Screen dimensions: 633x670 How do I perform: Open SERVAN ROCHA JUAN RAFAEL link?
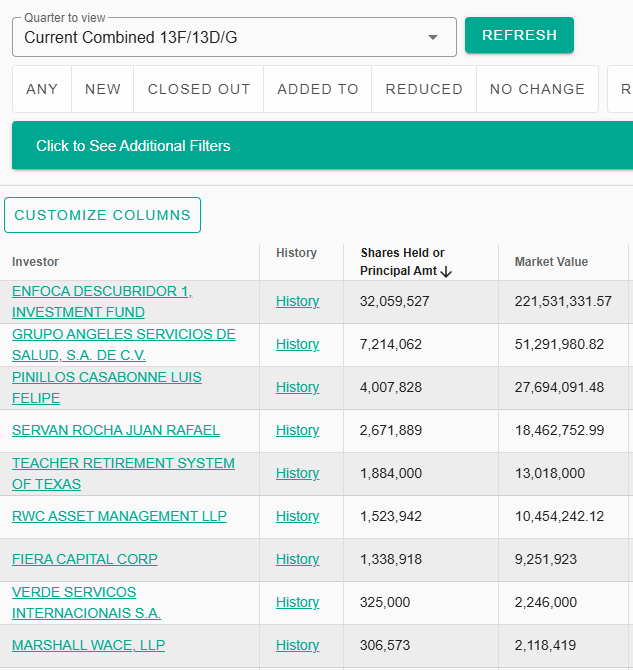(116, 430)
